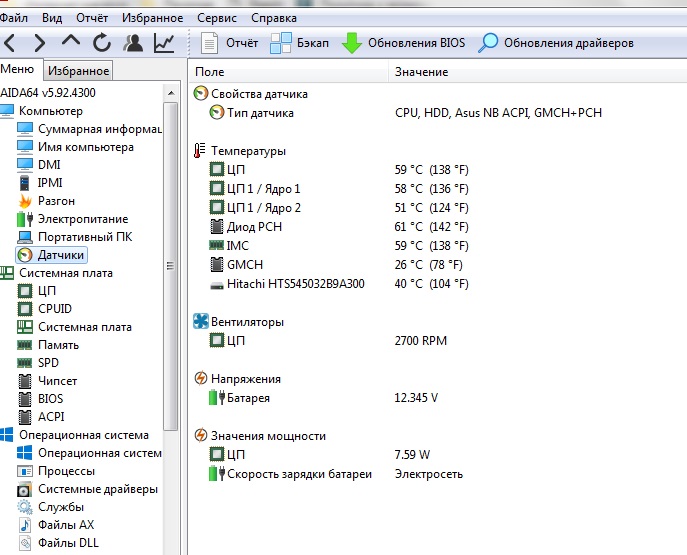
Task: Open Память in the tree
Action: (48, 345)
